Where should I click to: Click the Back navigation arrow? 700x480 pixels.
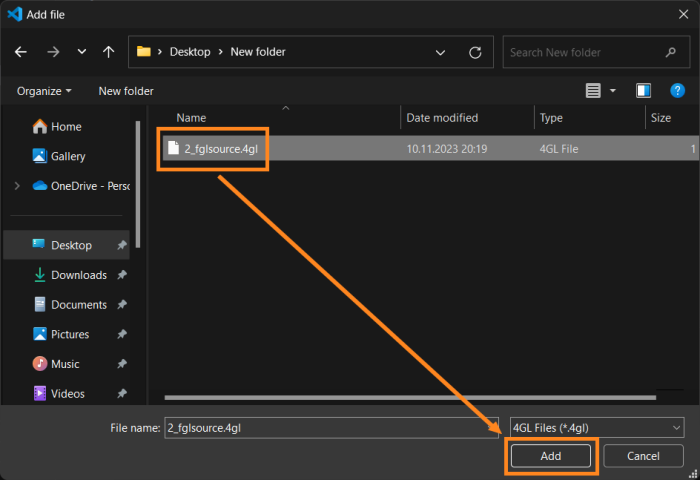(x=21, y=52)
